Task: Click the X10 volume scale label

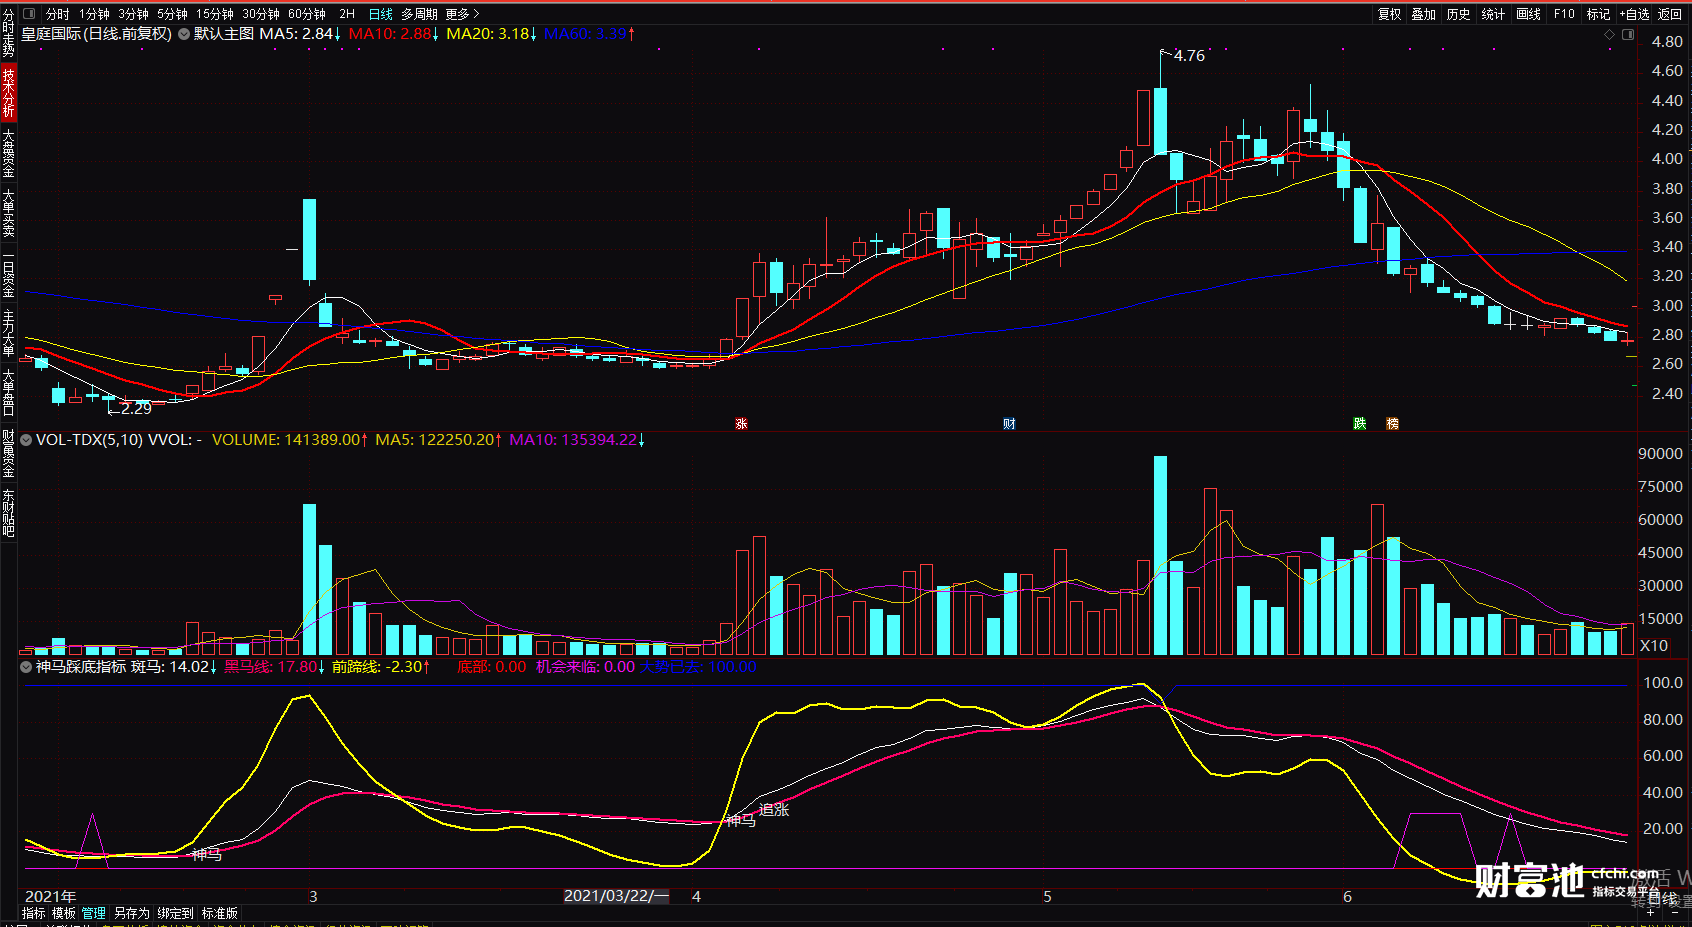Action: pos(1654,646)
